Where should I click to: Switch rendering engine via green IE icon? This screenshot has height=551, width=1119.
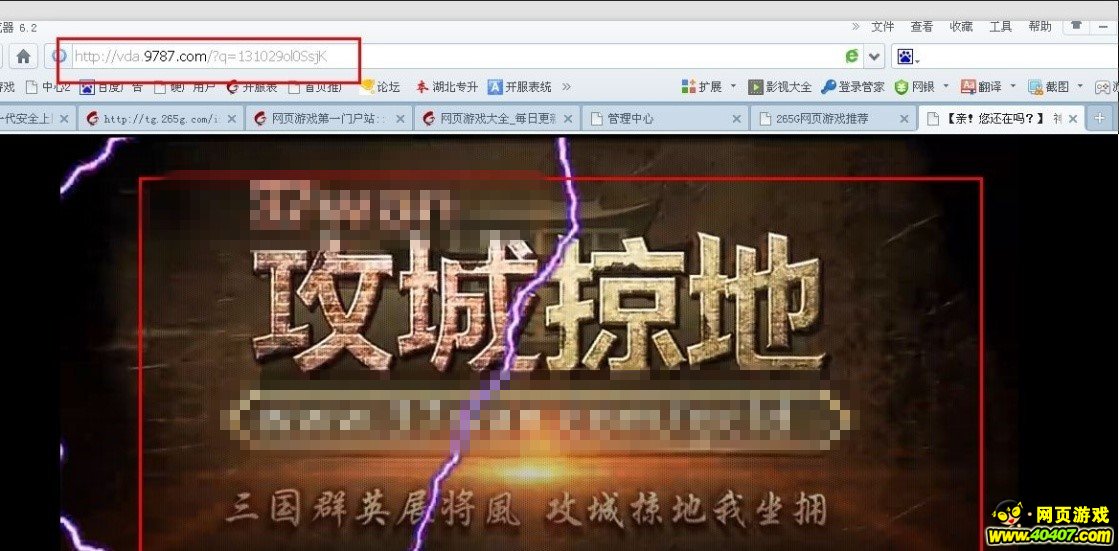[851, 56]
